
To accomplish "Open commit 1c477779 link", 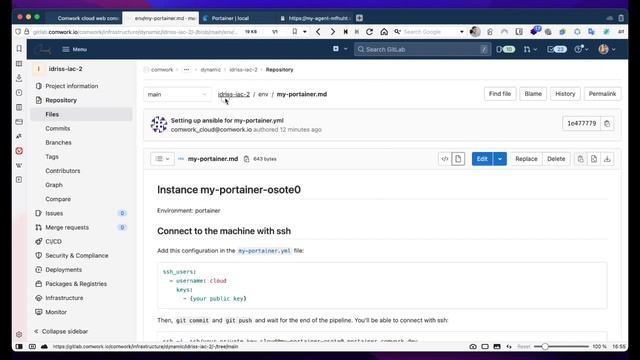I will coord(582,124).
